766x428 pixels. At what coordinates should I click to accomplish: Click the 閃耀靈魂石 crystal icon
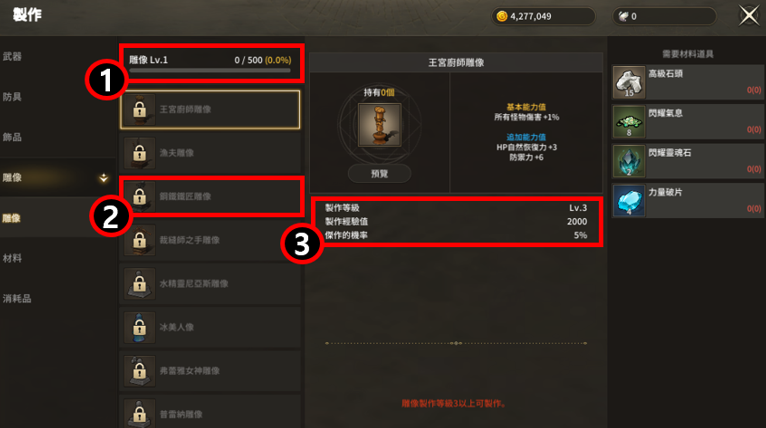tap(629, 162)
